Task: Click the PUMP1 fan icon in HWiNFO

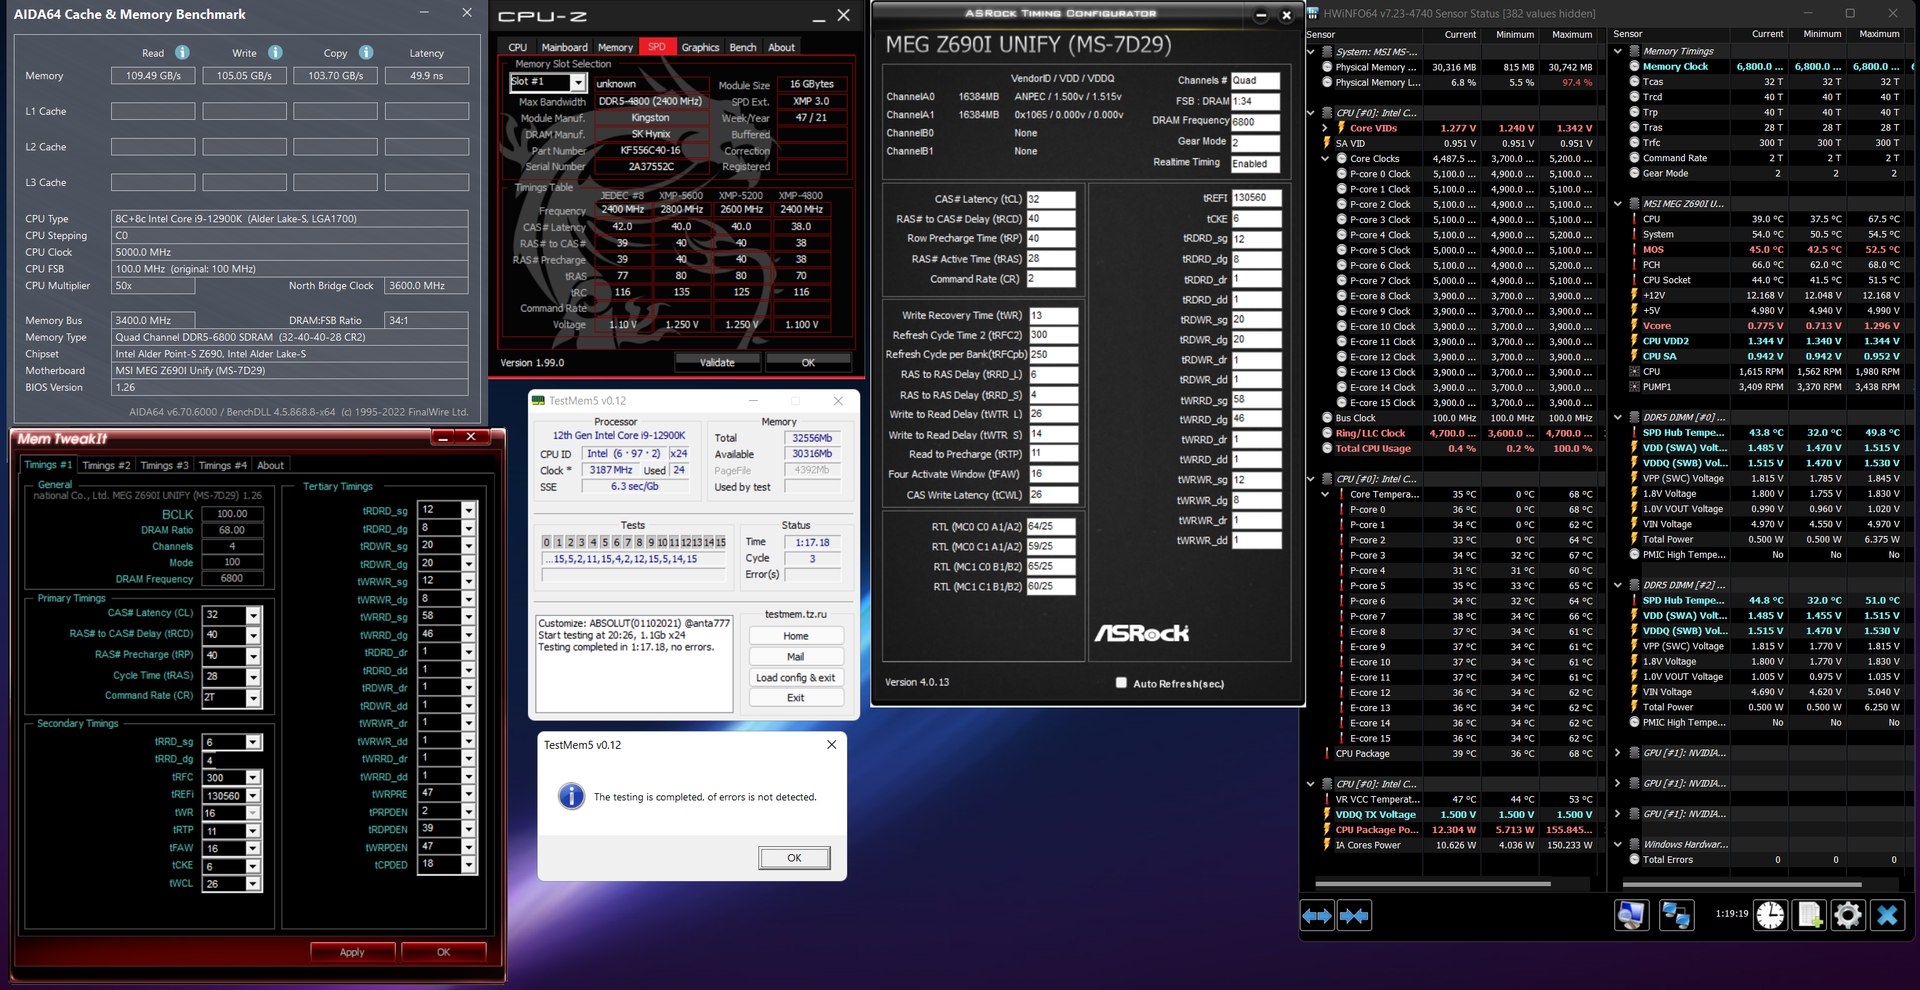Action: coord(1633,387)
